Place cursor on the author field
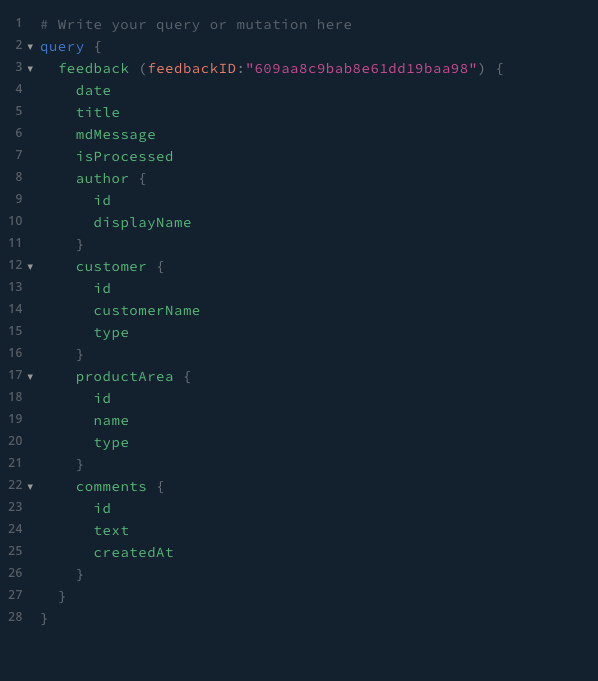 click(x=102, y=179)
